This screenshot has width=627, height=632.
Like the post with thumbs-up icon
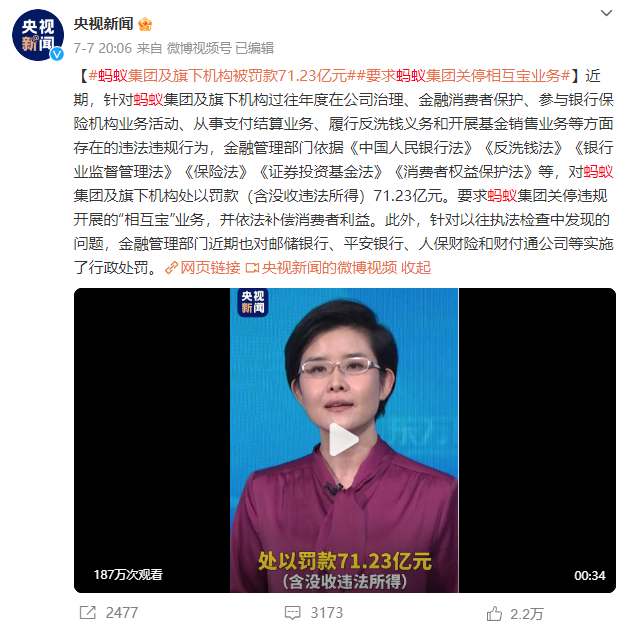pos(494,613)
